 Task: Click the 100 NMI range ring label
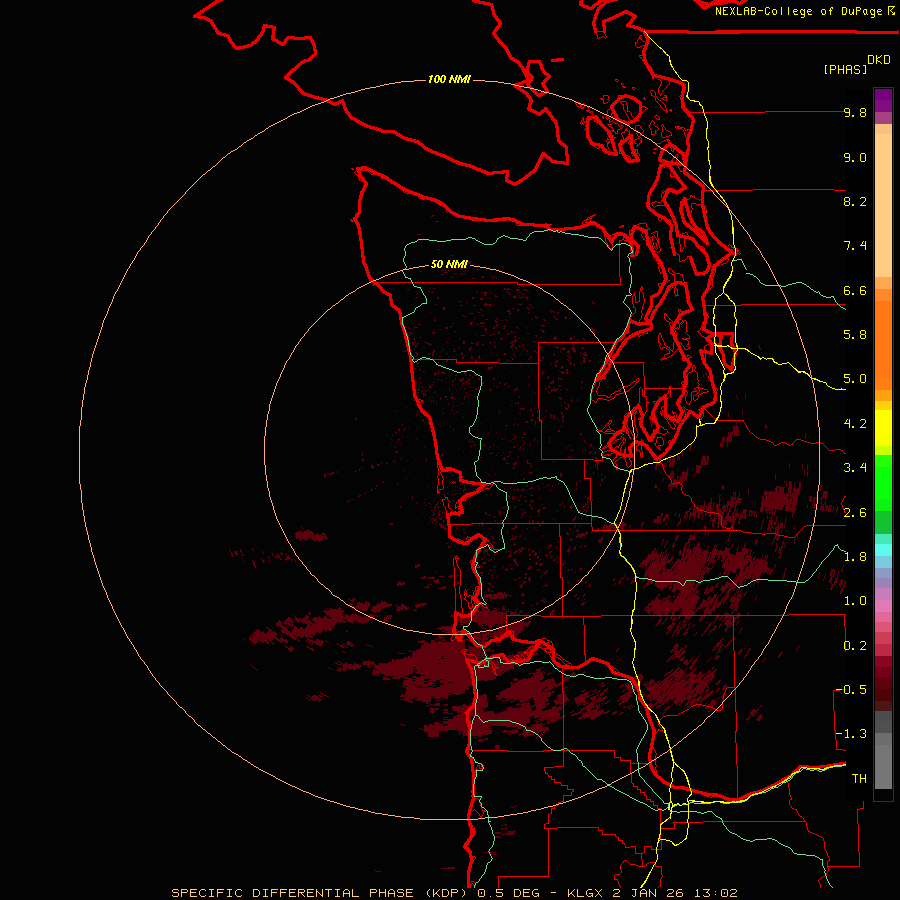[449, 79]
